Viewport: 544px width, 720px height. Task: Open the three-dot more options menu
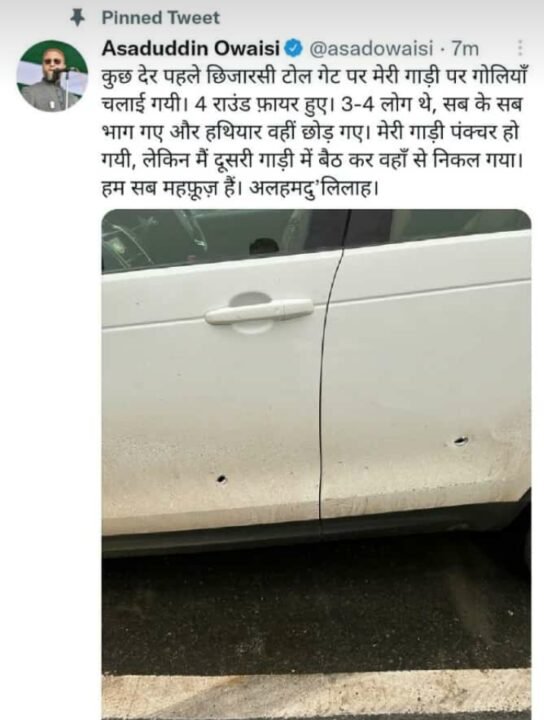[x=520, y=48]
